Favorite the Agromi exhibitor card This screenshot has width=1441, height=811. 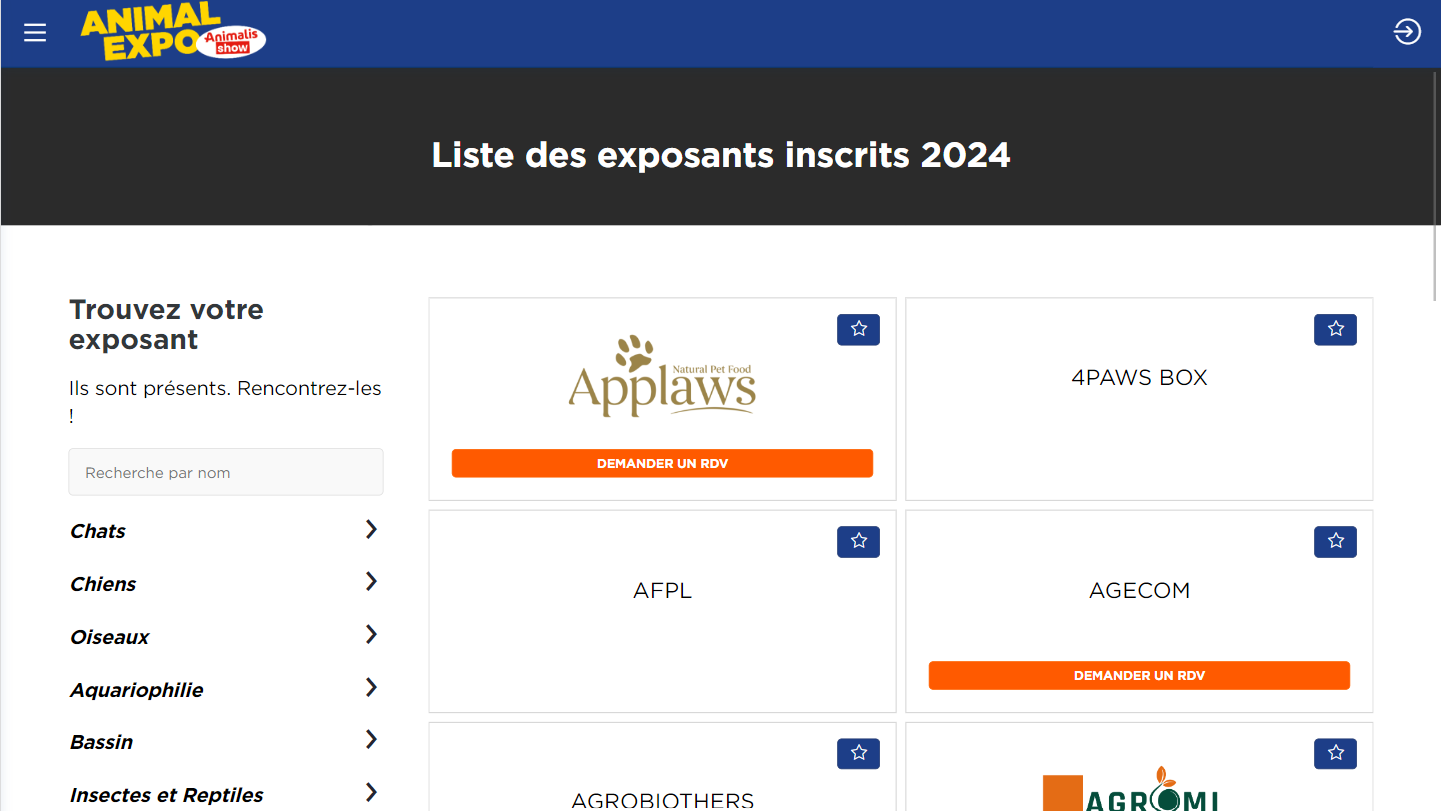[1335, 753]
